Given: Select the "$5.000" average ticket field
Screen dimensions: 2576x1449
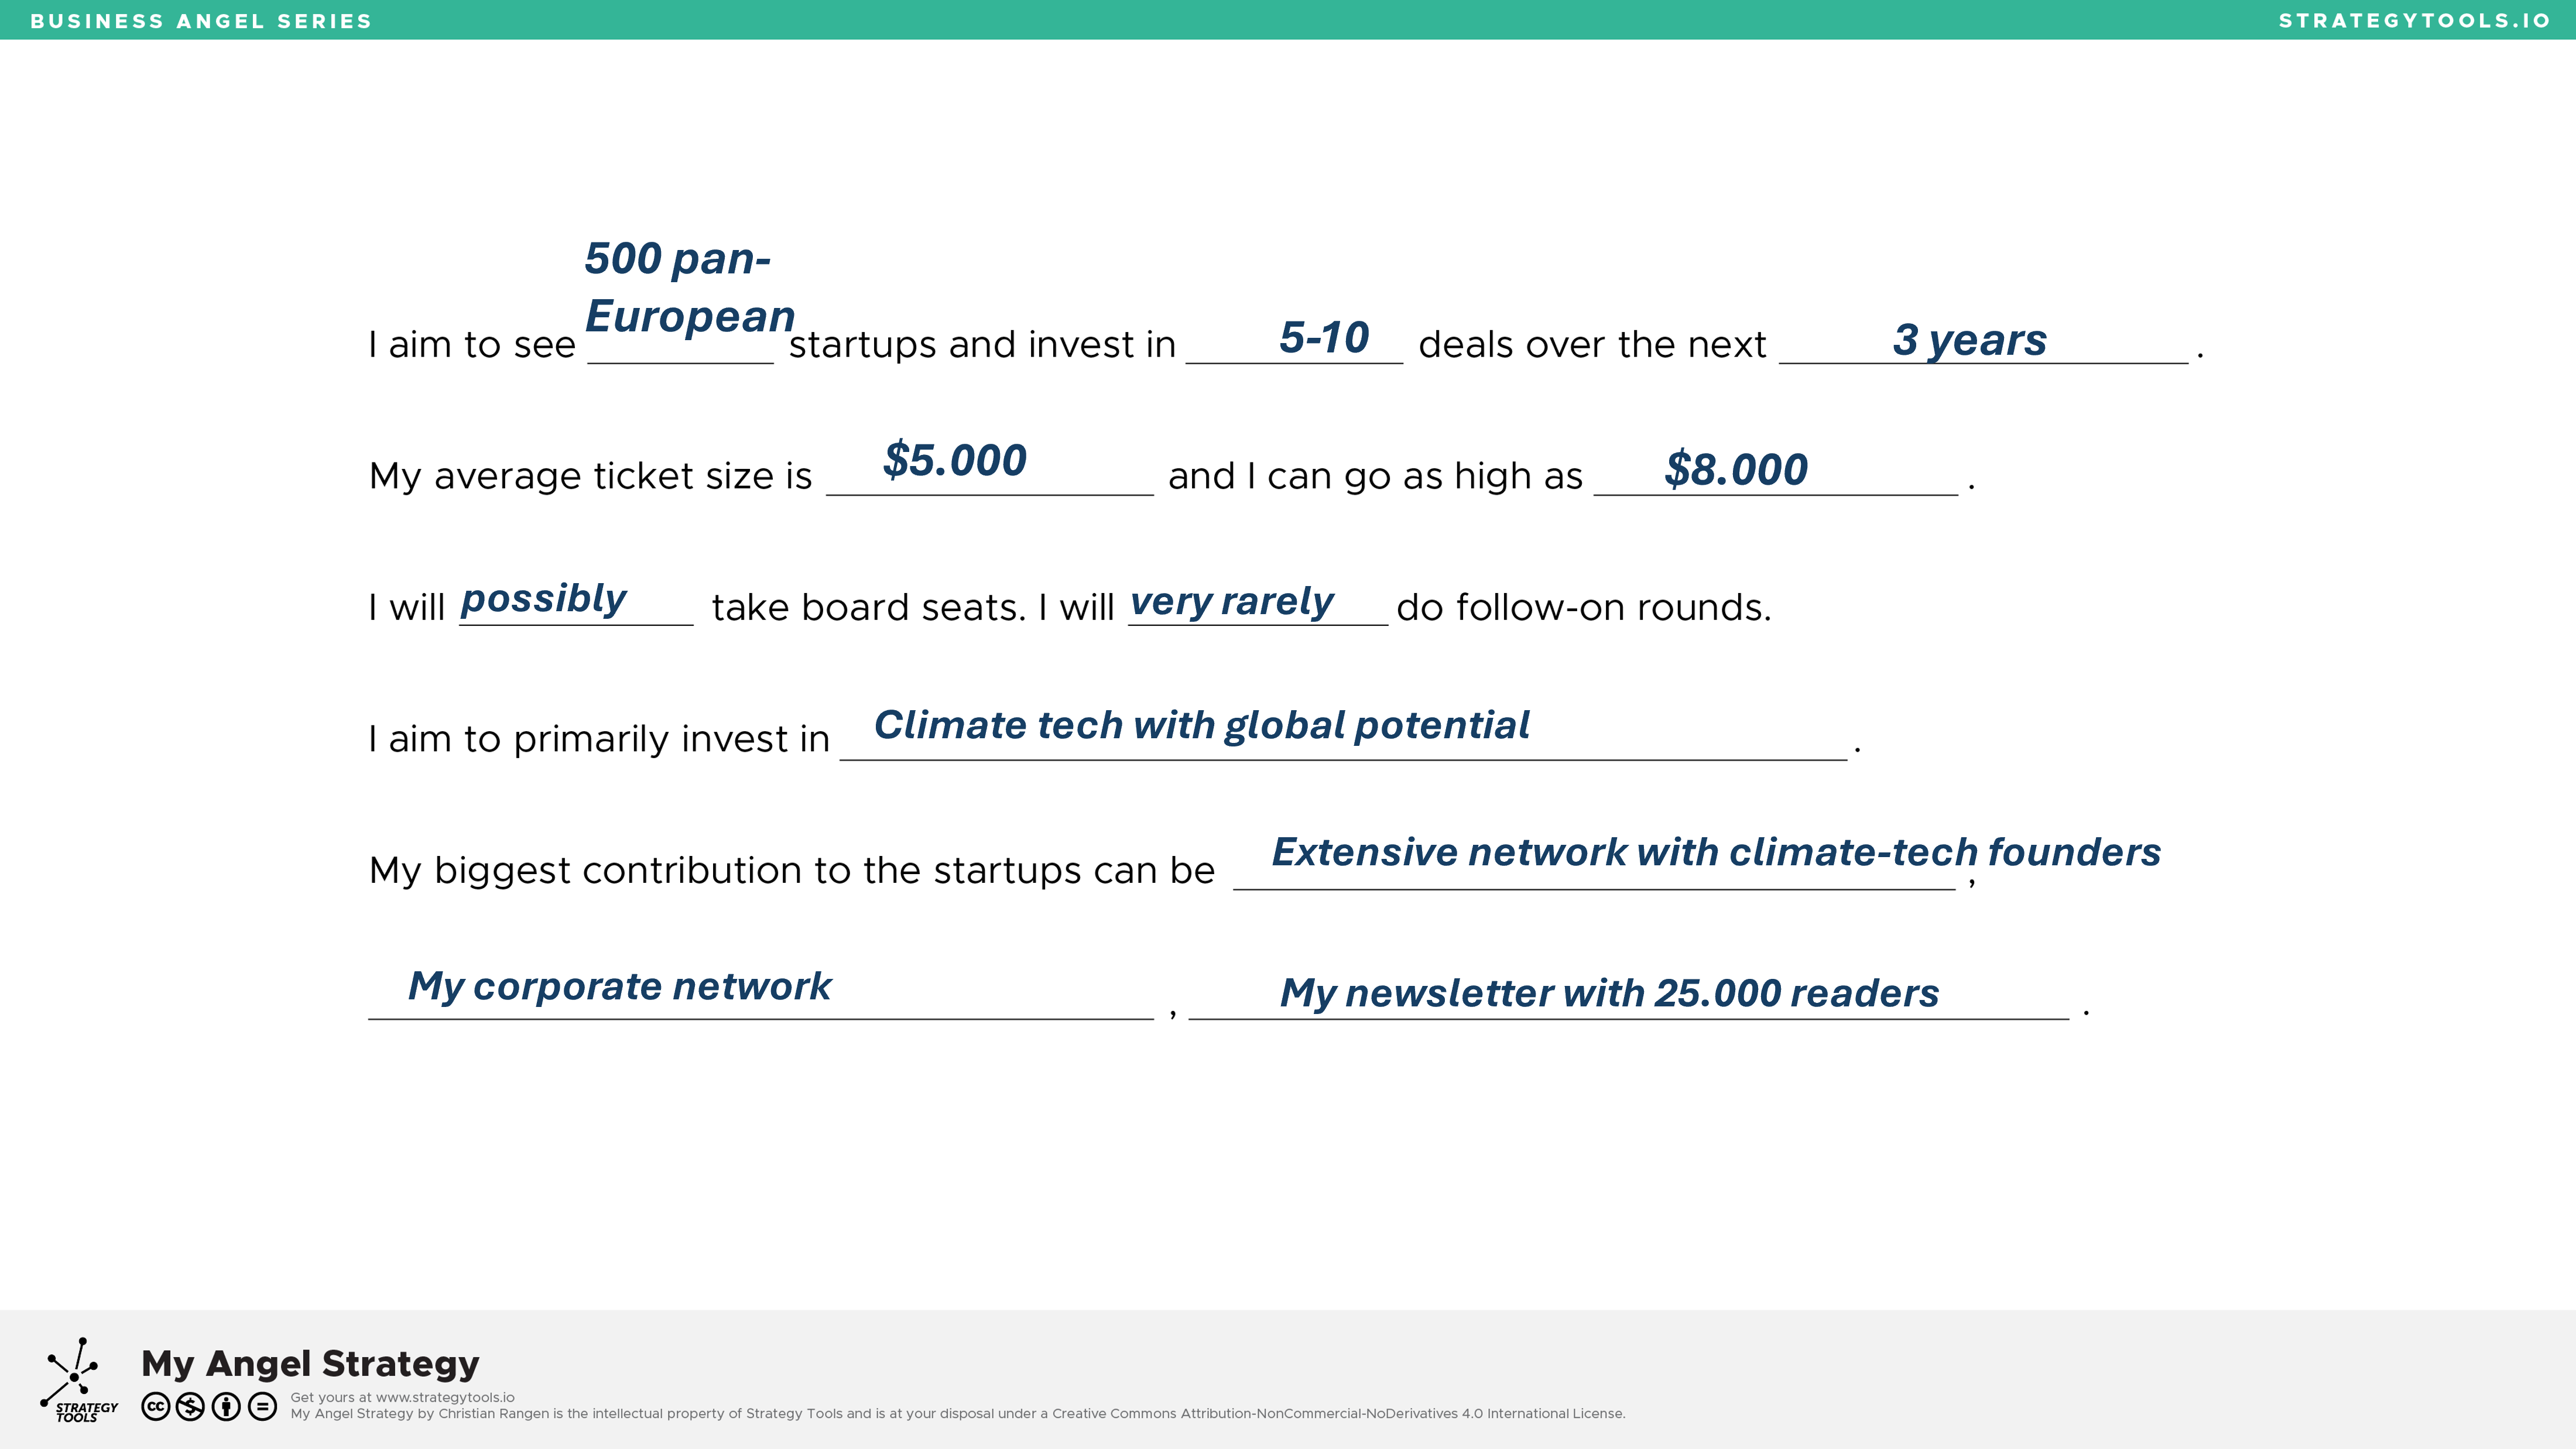Looking at the screenshot, I should (954, 460).
